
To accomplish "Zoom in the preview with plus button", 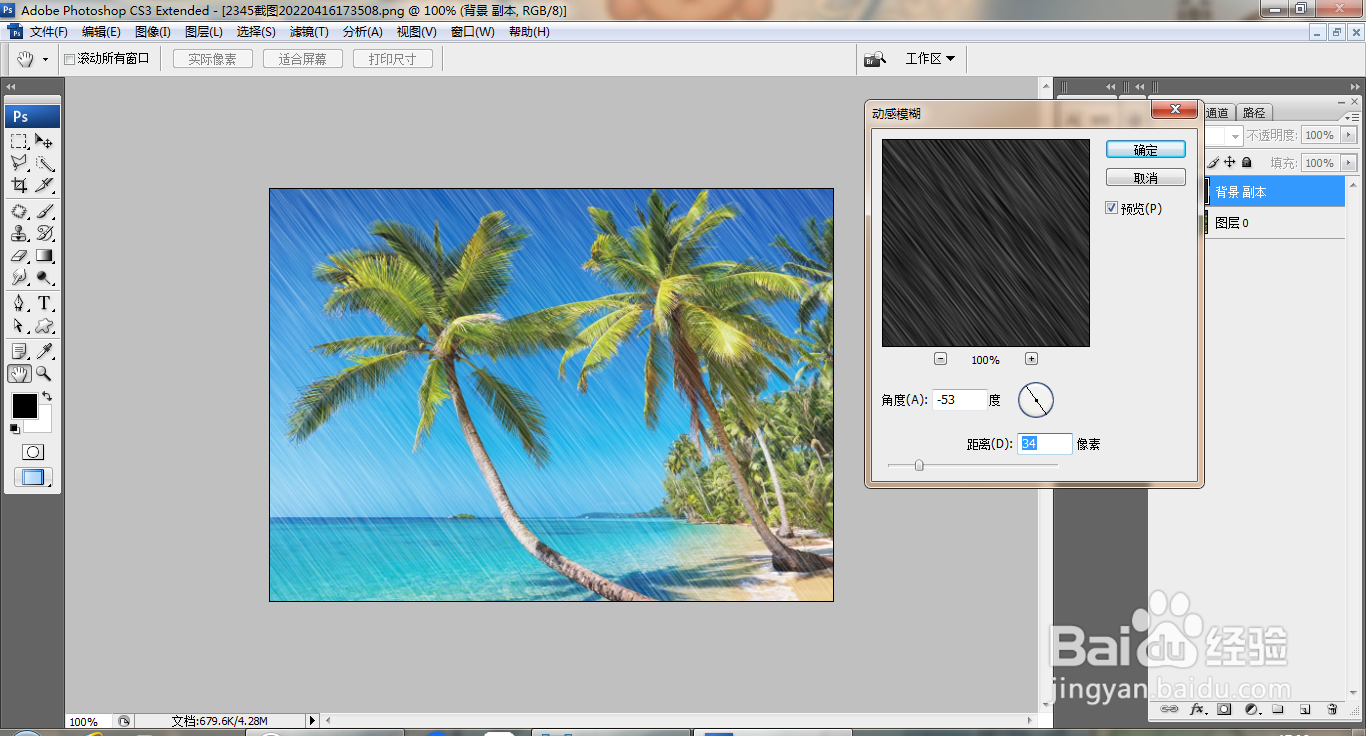I will (1031, 359).
